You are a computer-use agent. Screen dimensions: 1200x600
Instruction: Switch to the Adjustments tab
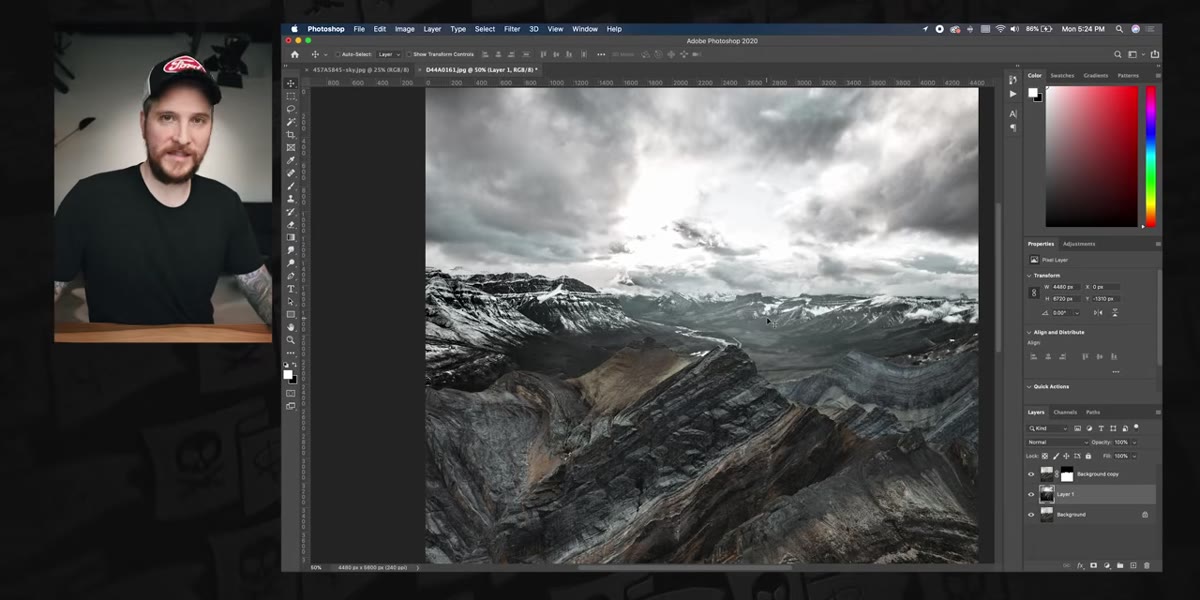coord(1079,244)
